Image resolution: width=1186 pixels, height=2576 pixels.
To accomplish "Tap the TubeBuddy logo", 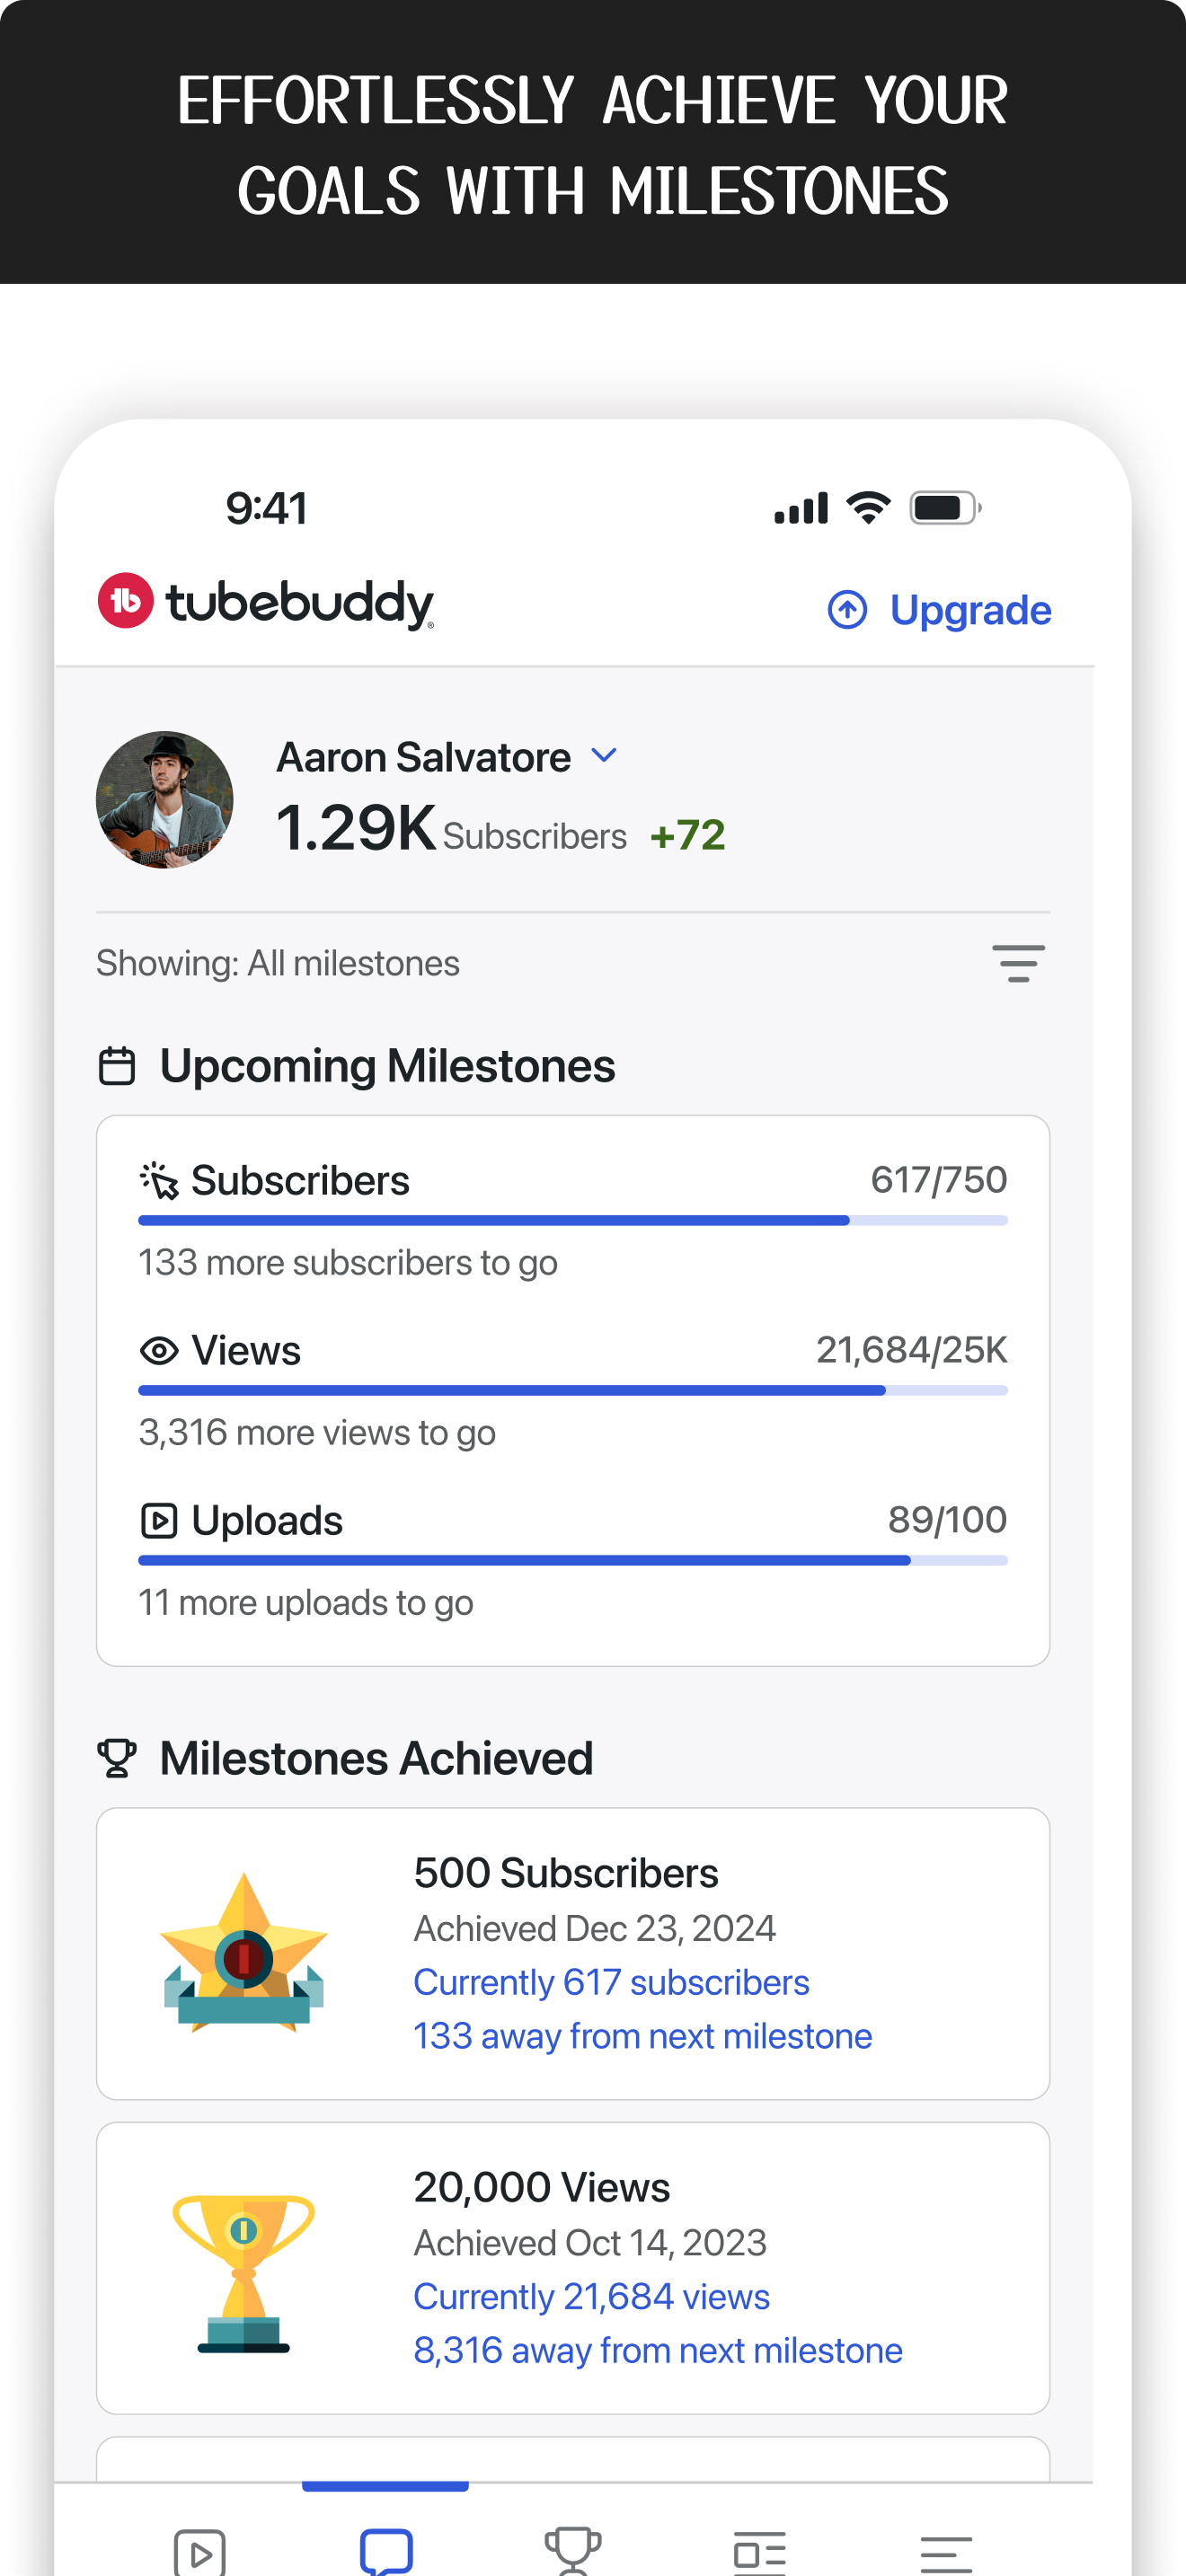I will click(x=266, y=602).
